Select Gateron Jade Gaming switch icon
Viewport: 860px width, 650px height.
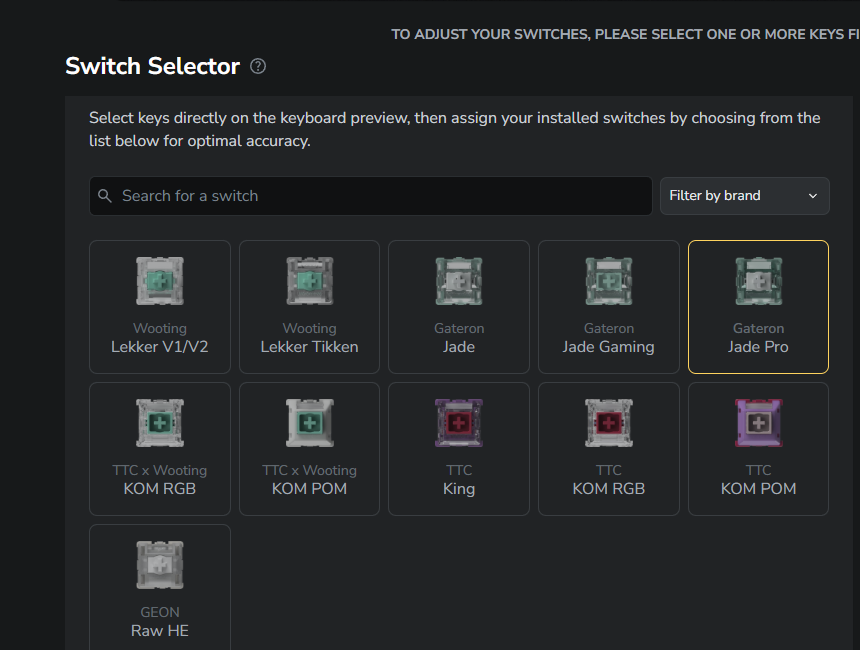click(x=609, y=281)
